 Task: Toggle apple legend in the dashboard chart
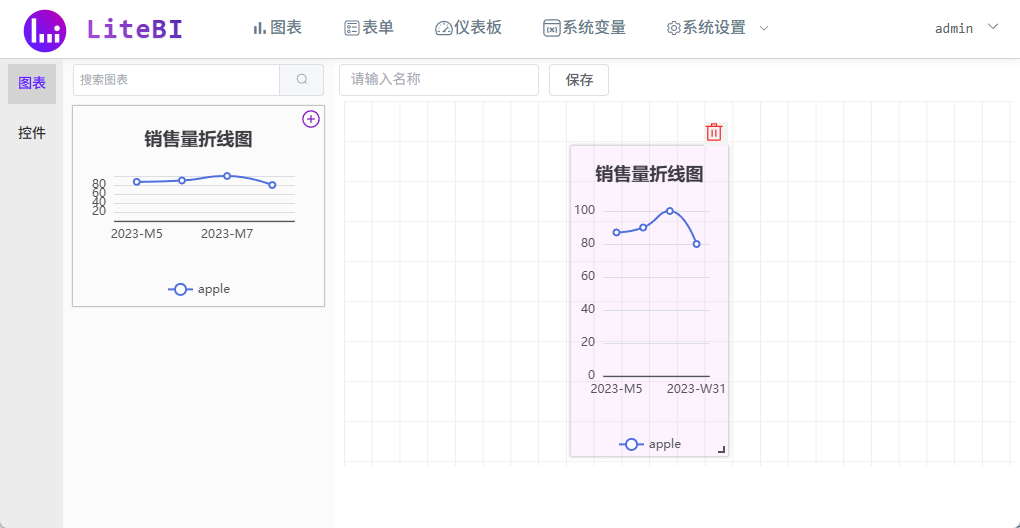[x=650, y=444]
